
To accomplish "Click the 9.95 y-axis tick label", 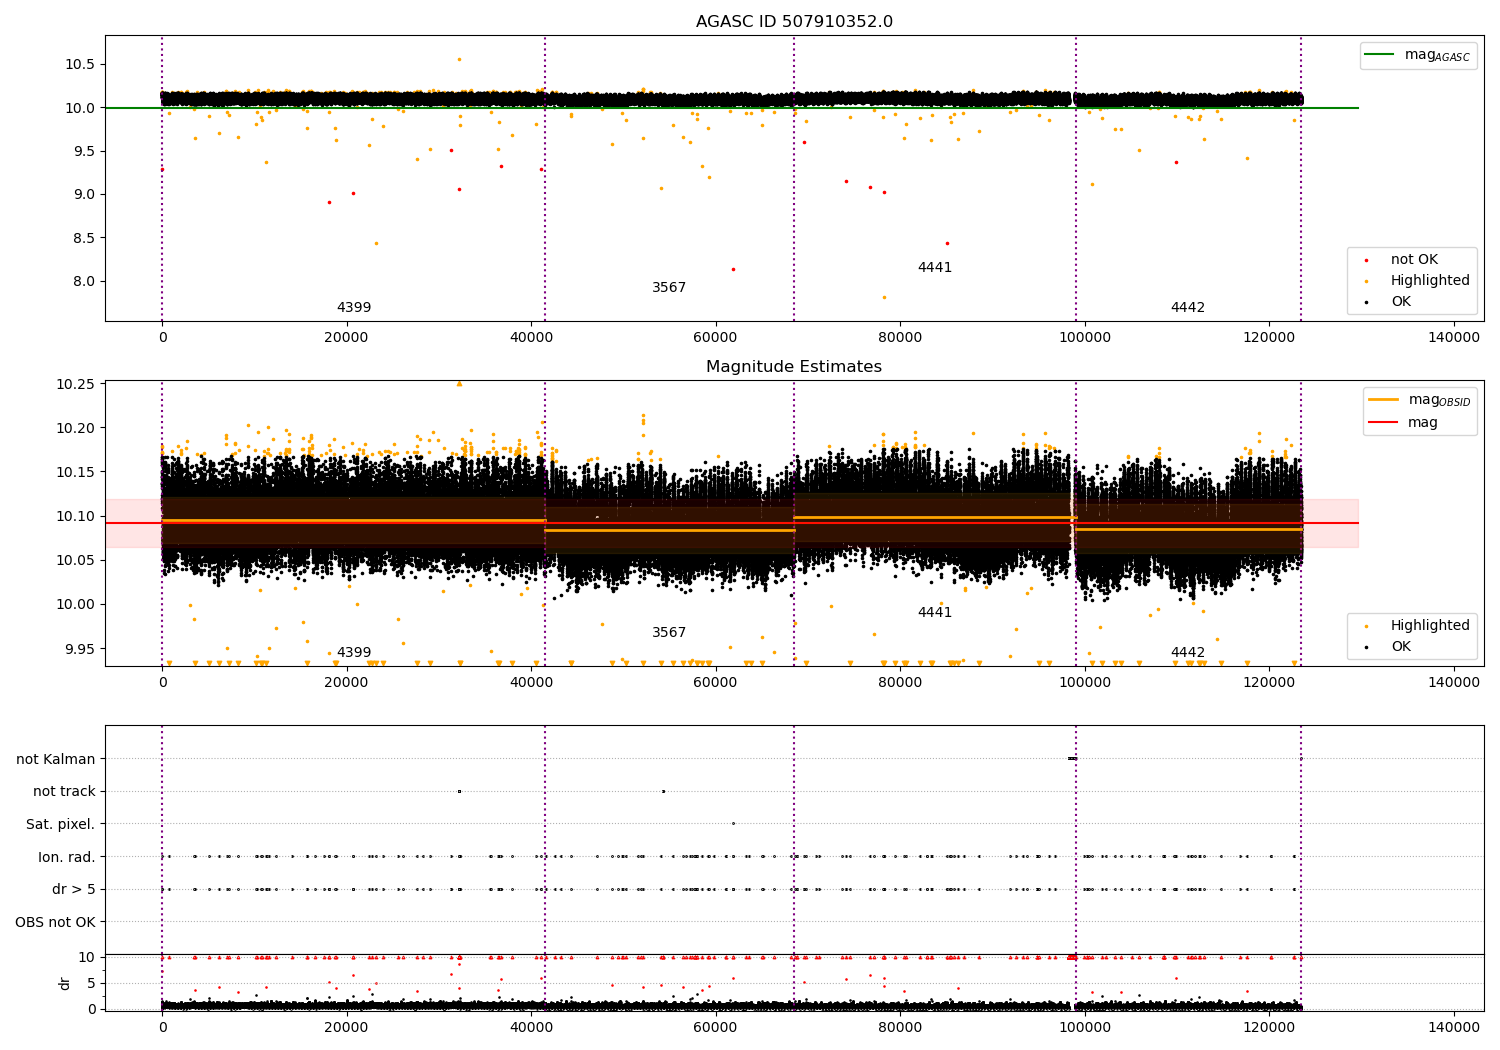I will pyautogui.click(x=81, y=648).
